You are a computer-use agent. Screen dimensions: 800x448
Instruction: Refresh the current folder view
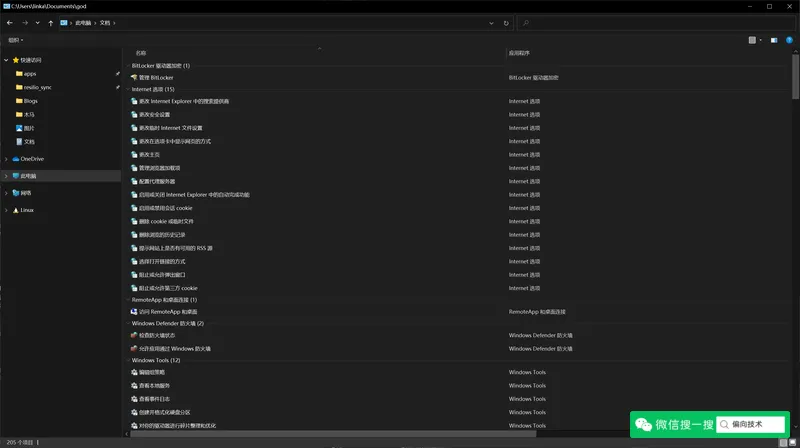click(506, 23)
